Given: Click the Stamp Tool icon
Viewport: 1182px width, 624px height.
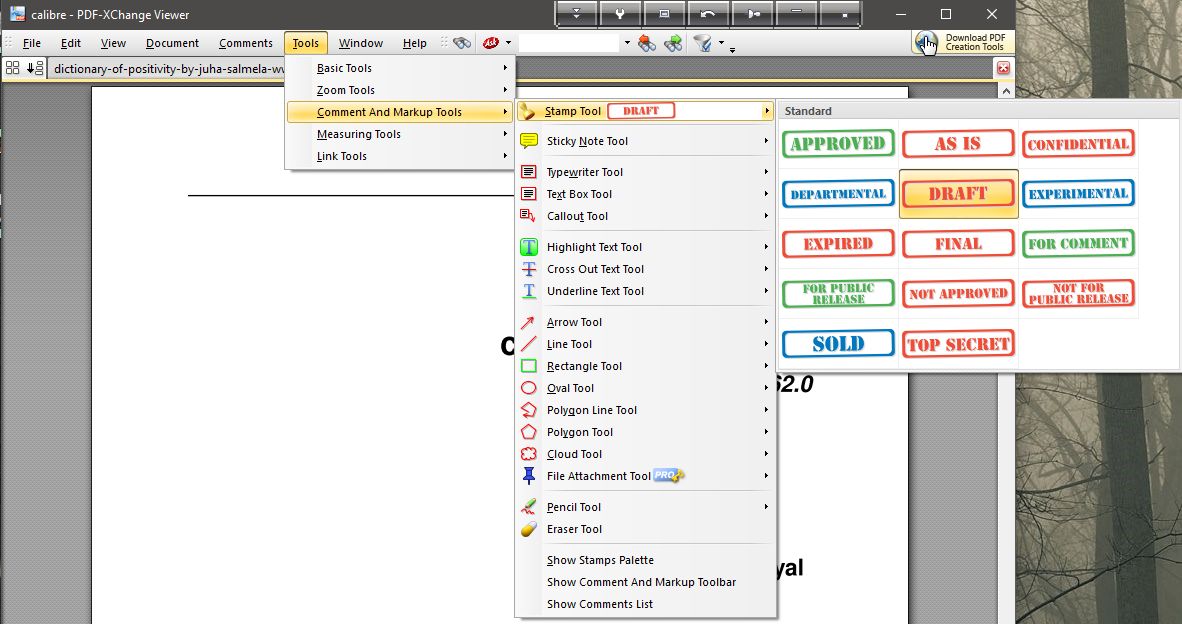Looking at the screenshot, I should coord(528,111).
